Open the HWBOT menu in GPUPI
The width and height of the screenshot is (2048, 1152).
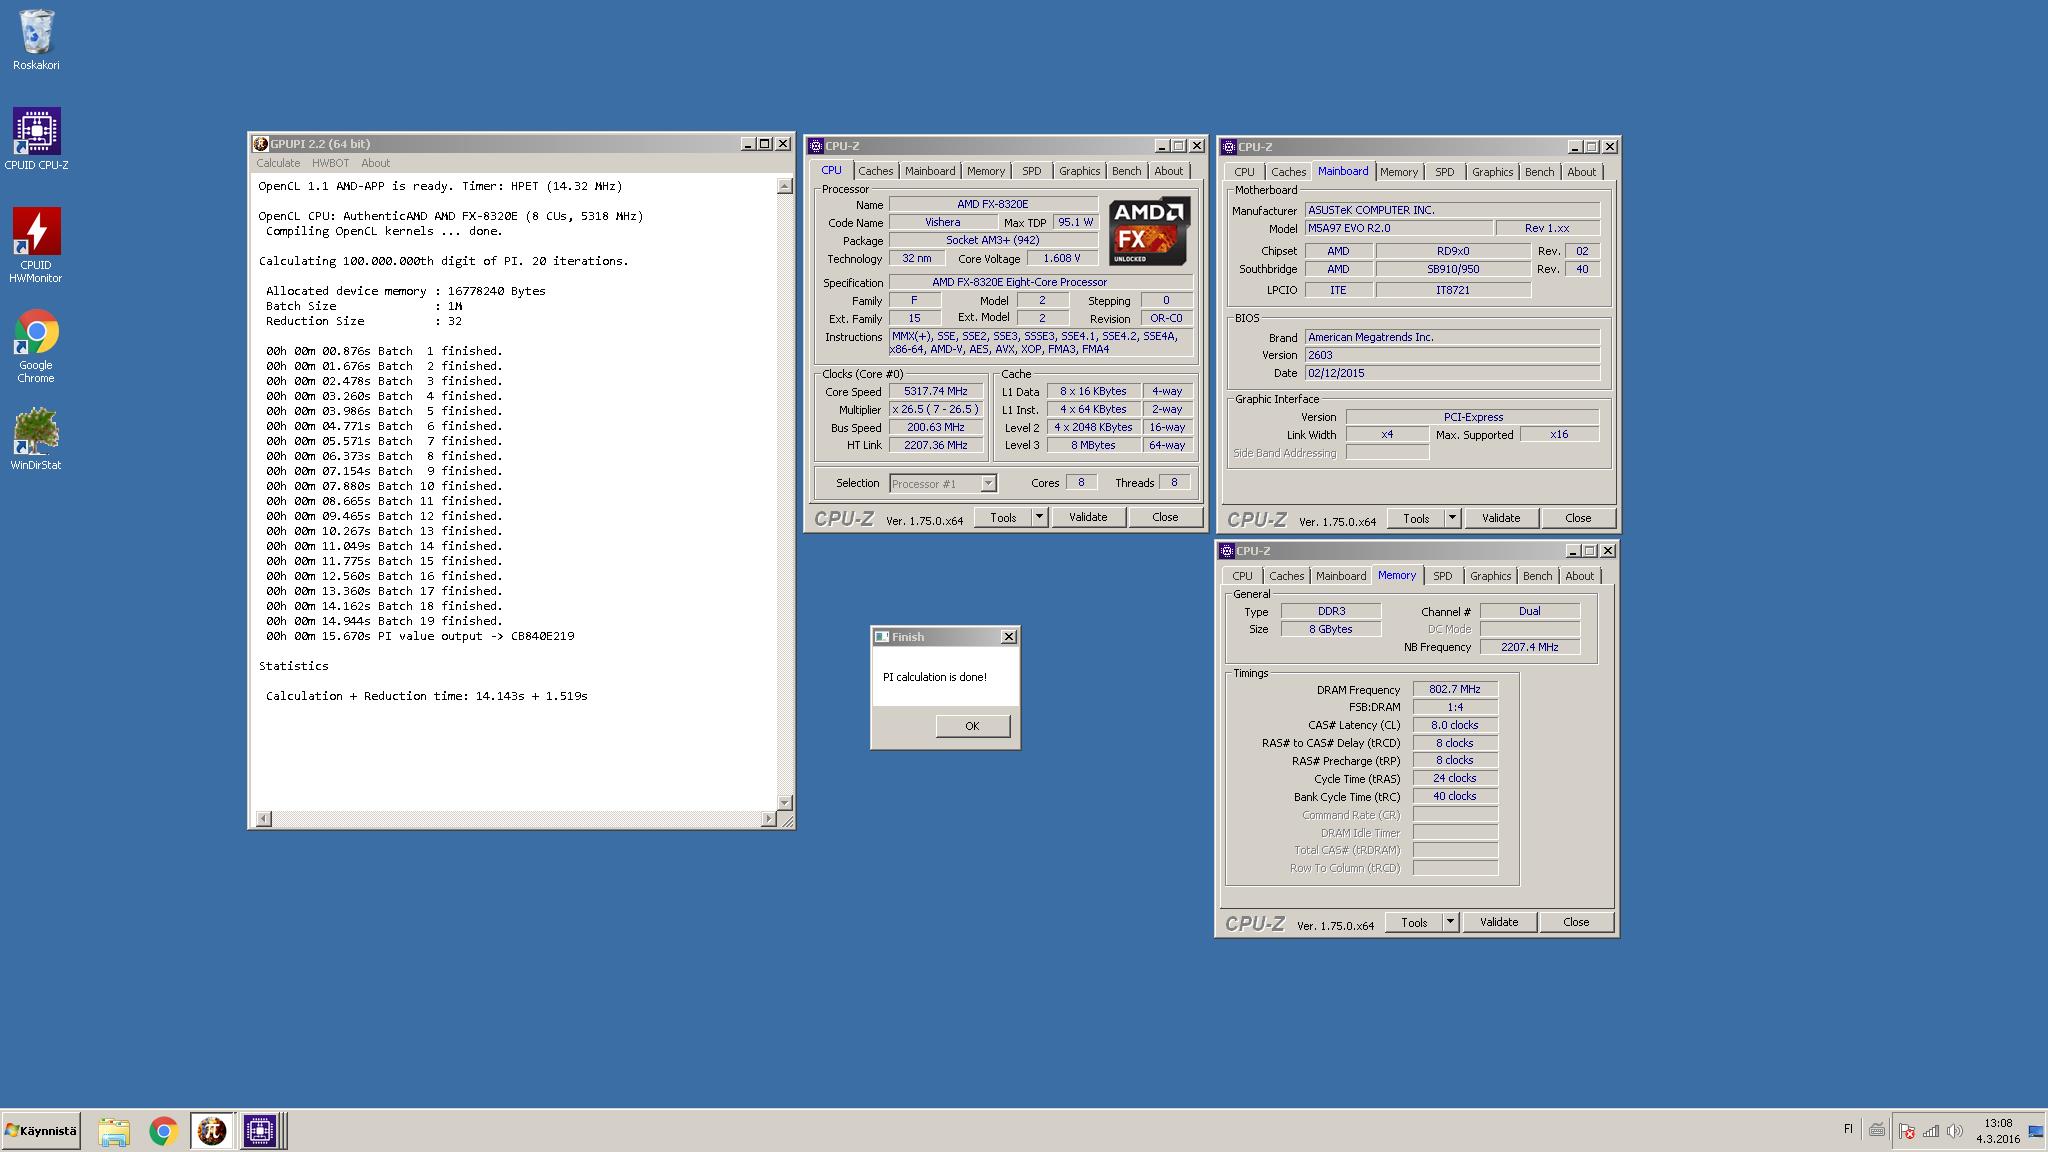point(330,163)
